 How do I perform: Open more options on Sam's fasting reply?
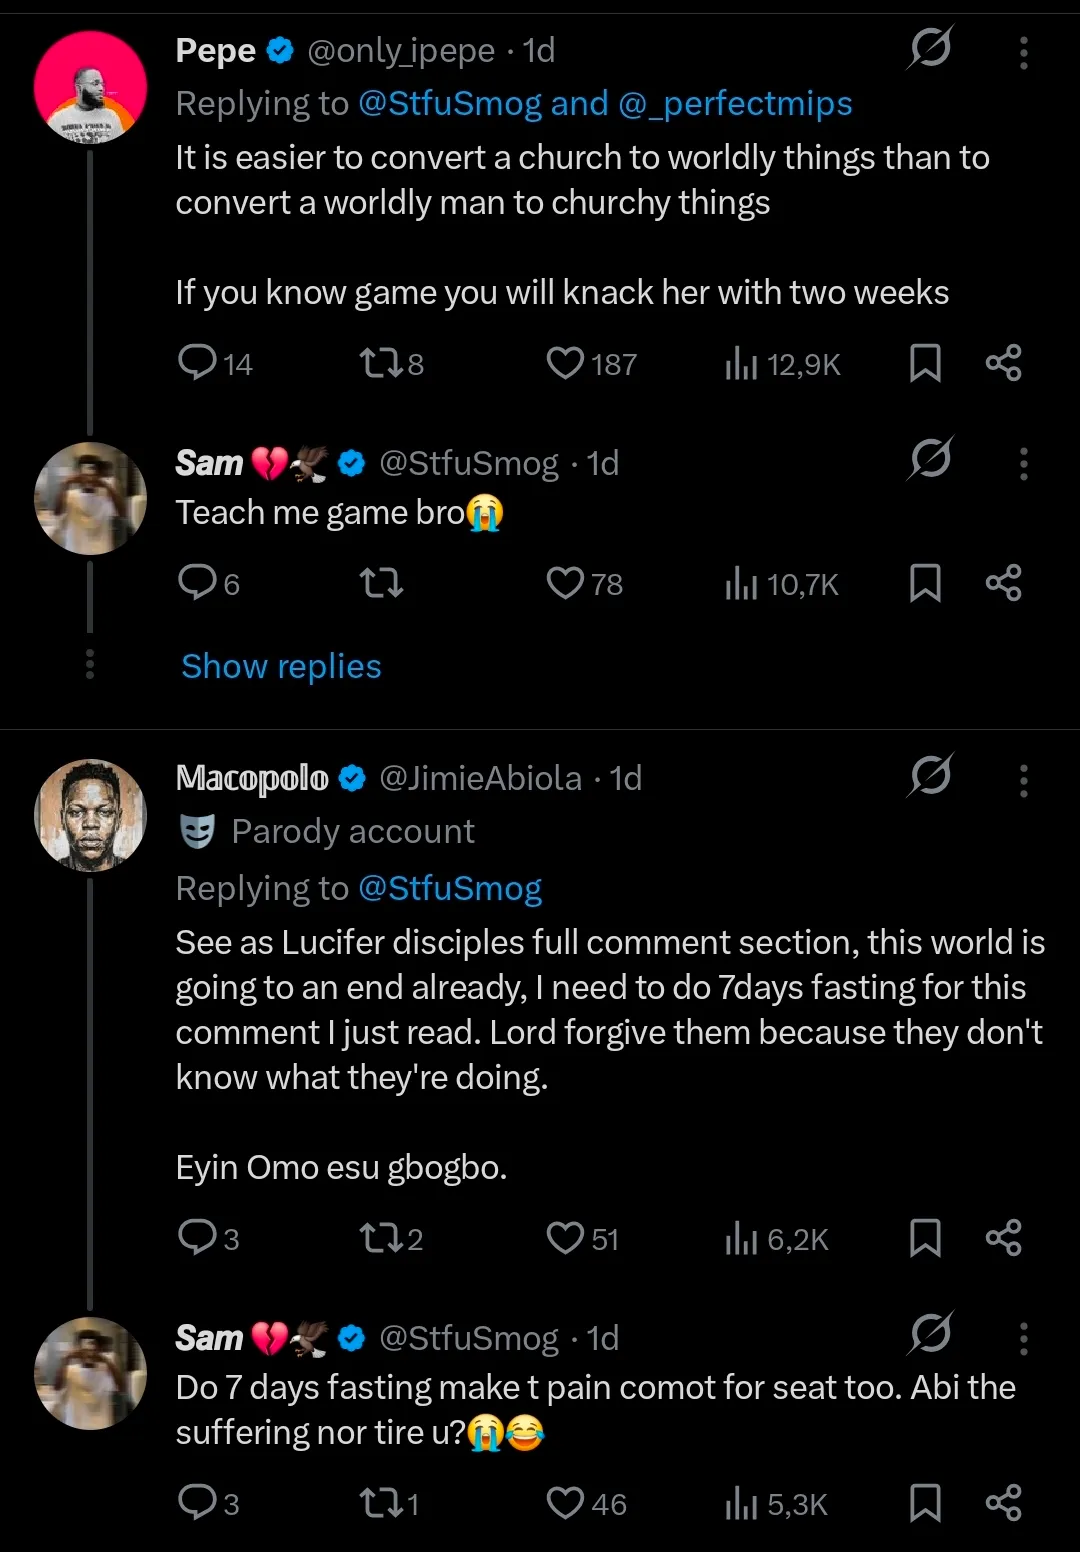pos(1023,1338)
